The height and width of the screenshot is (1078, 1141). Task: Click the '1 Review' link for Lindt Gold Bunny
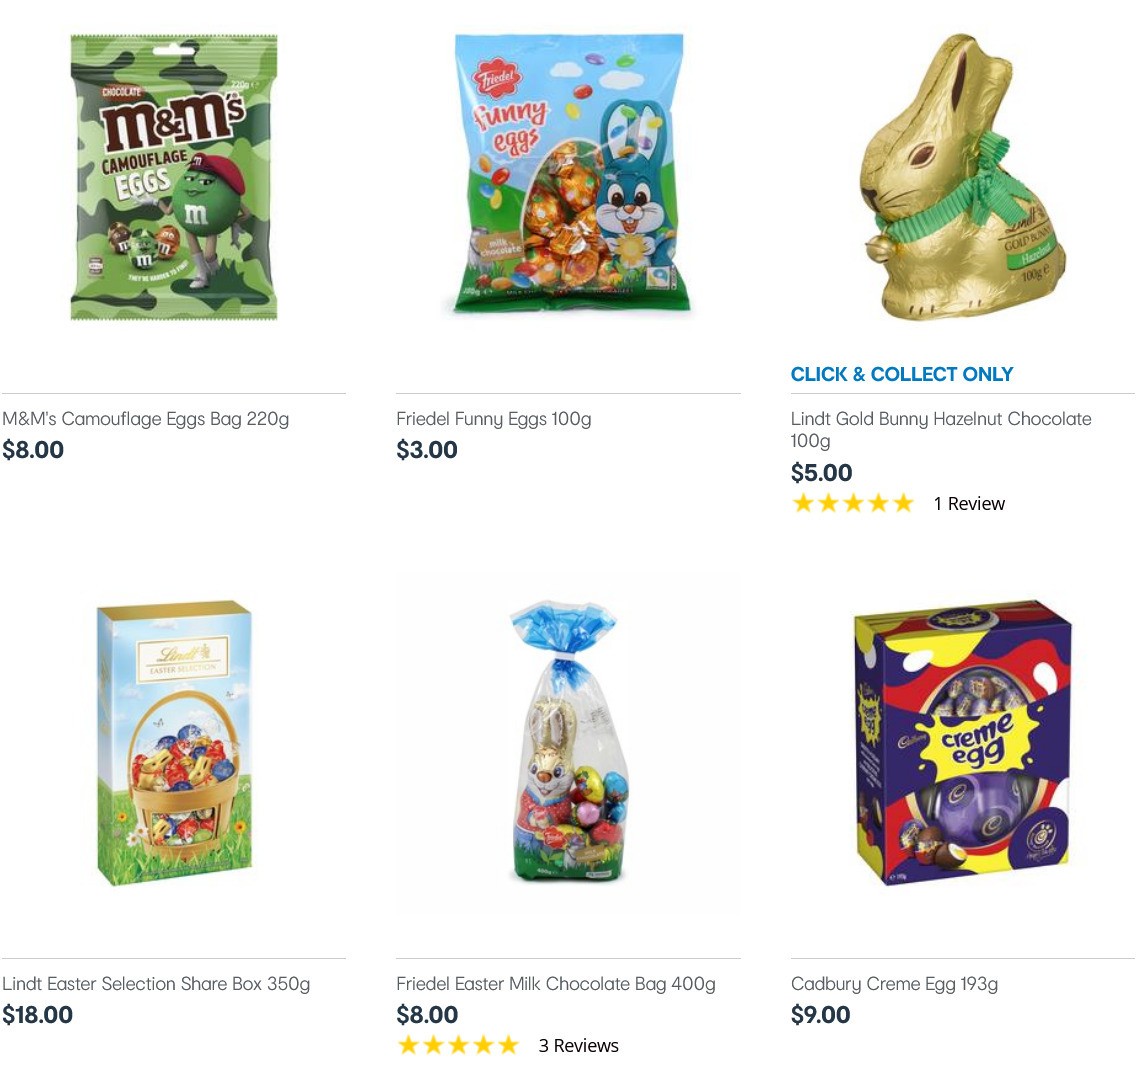(x=969, y=503)
